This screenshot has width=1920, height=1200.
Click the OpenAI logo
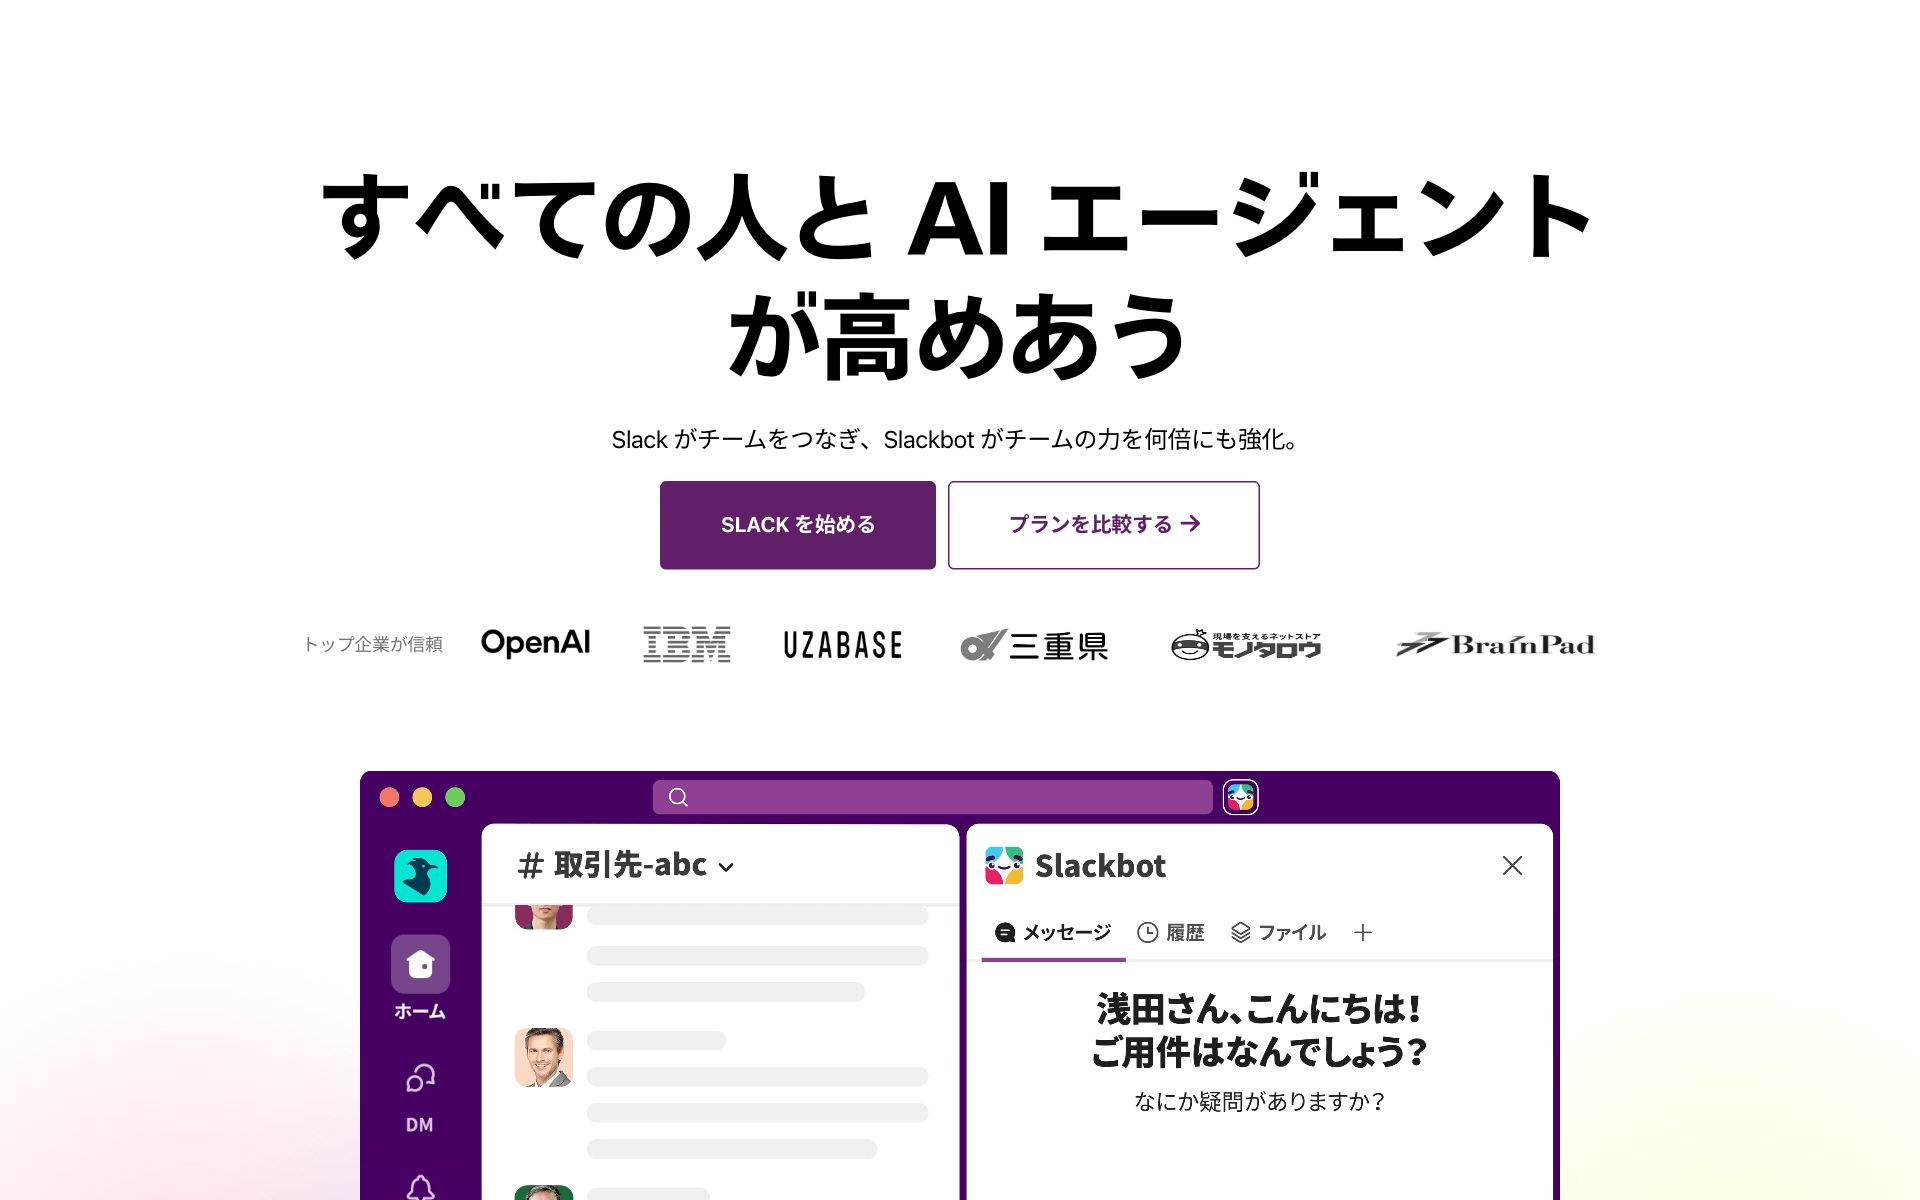coord(536,643)
